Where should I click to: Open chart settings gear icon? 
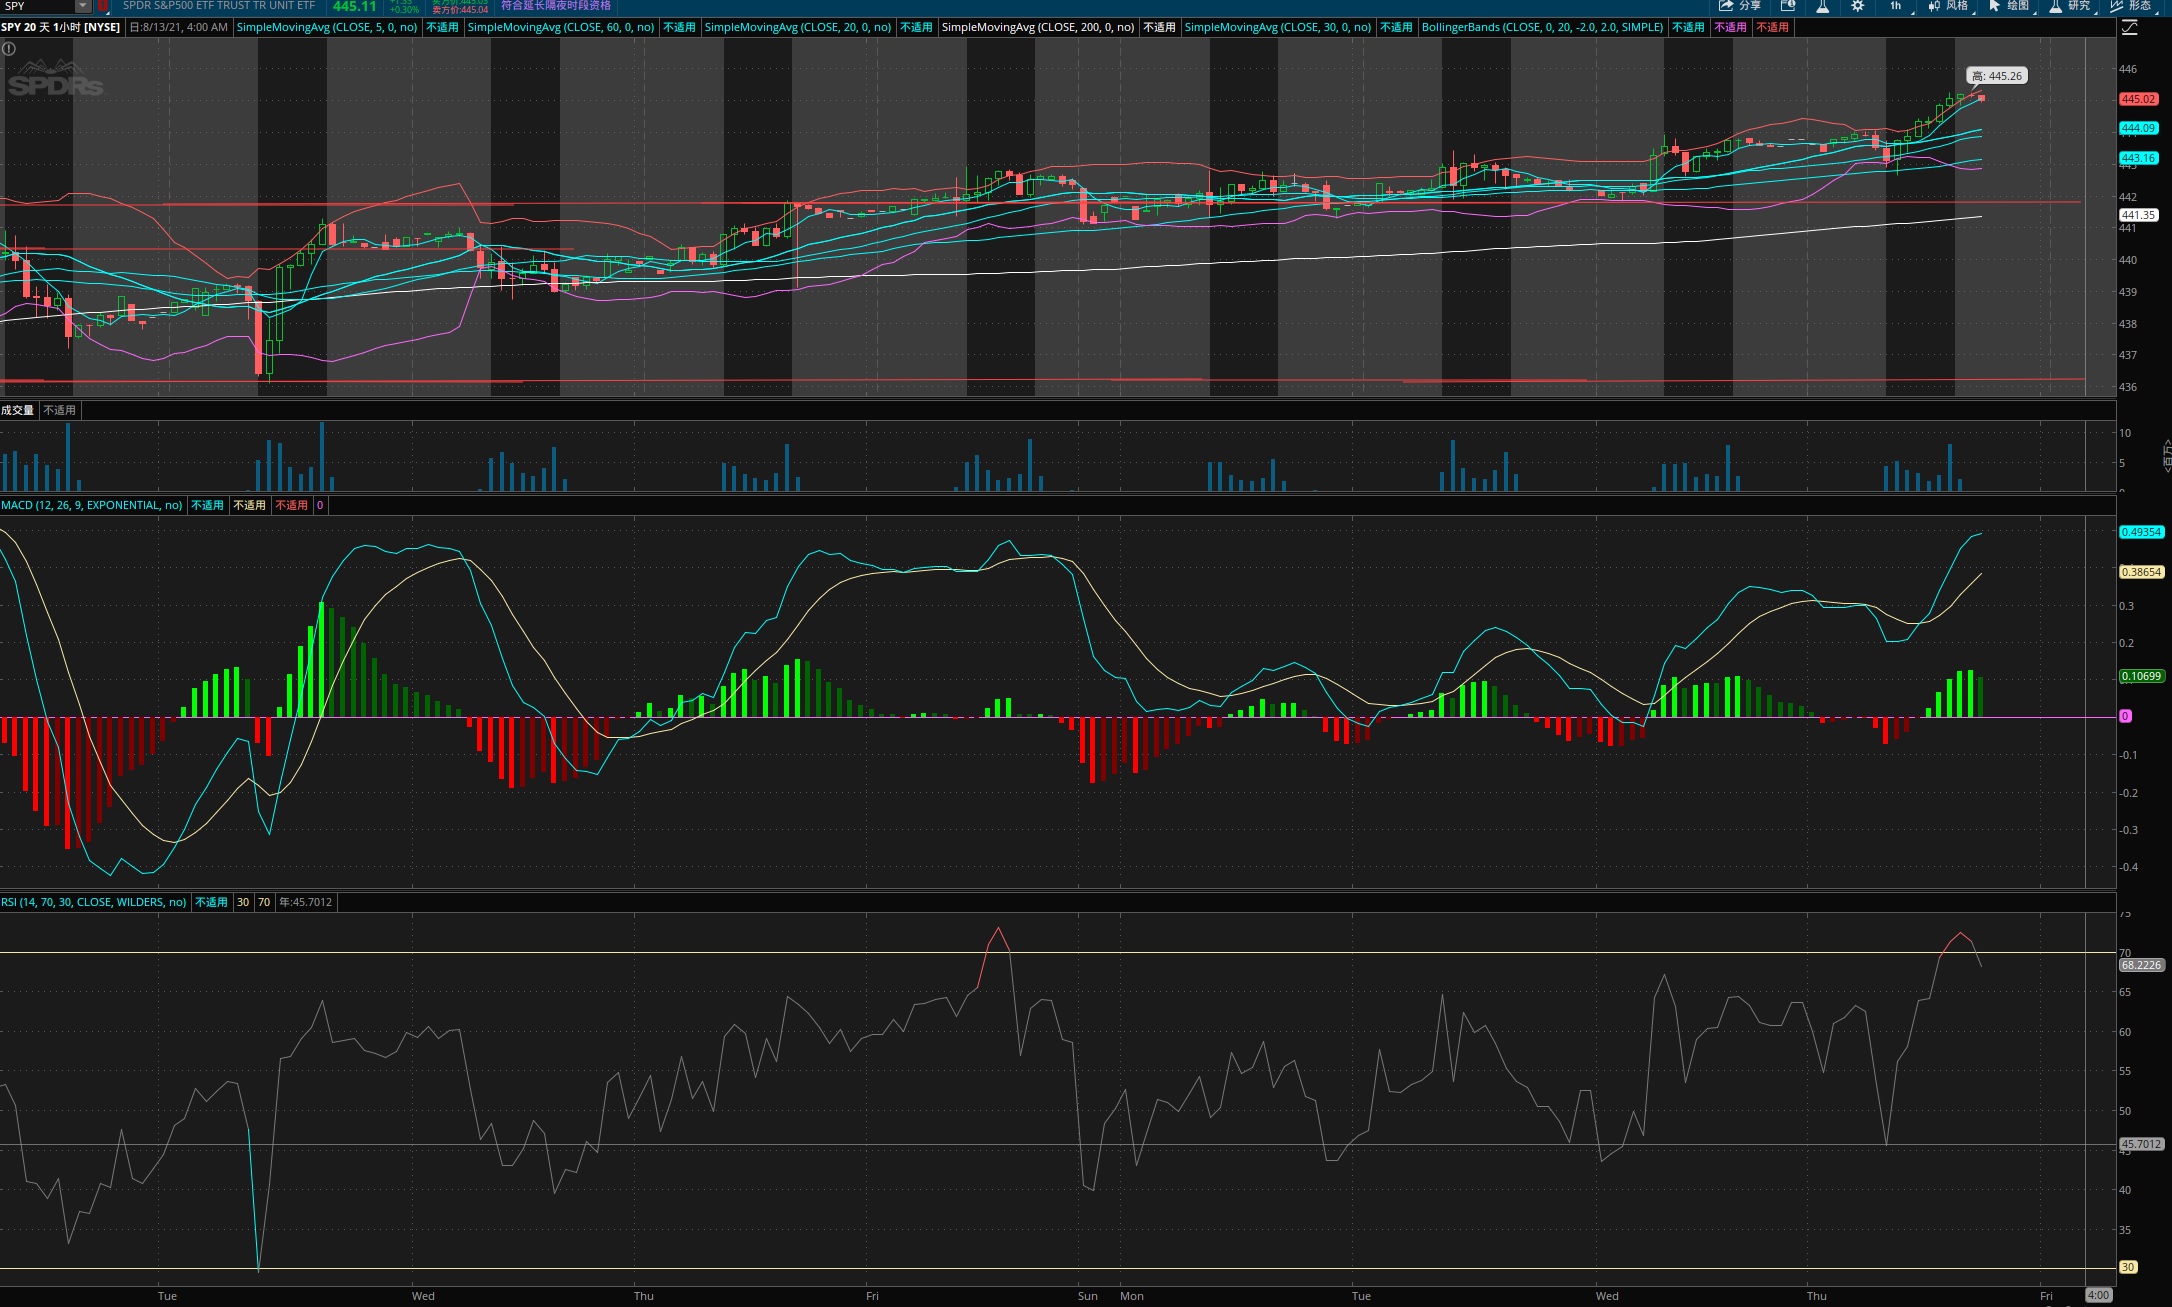1857,6
